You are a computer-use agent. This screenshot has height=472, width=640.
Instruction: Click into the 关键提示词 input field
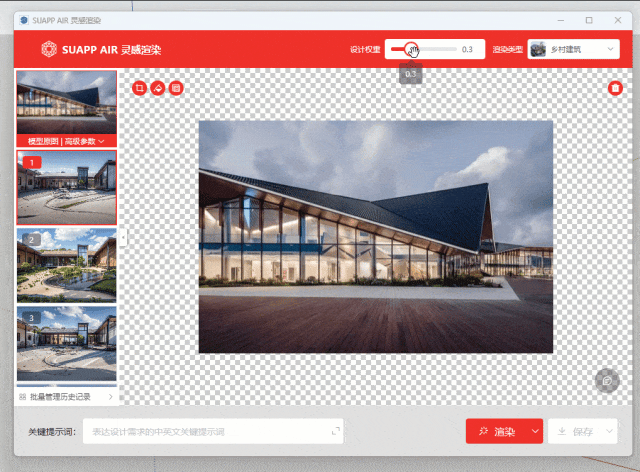[213, 431]
